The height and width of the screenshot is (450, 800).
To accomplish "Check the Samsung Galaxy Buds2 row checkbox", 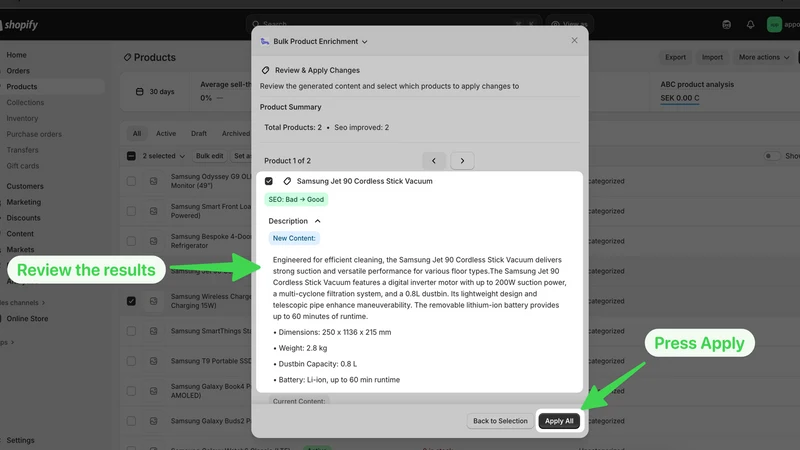I will click(131, 421).
